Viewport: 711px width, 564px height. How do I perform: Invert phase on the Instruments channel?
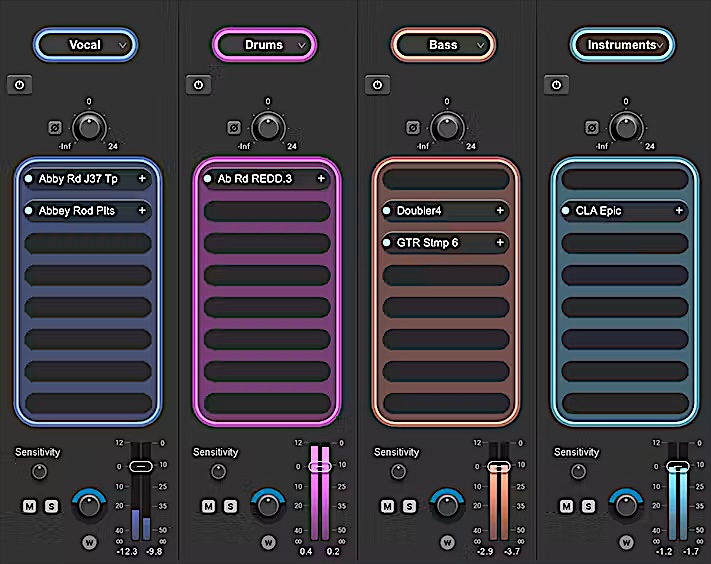click(x=592, y=128)
